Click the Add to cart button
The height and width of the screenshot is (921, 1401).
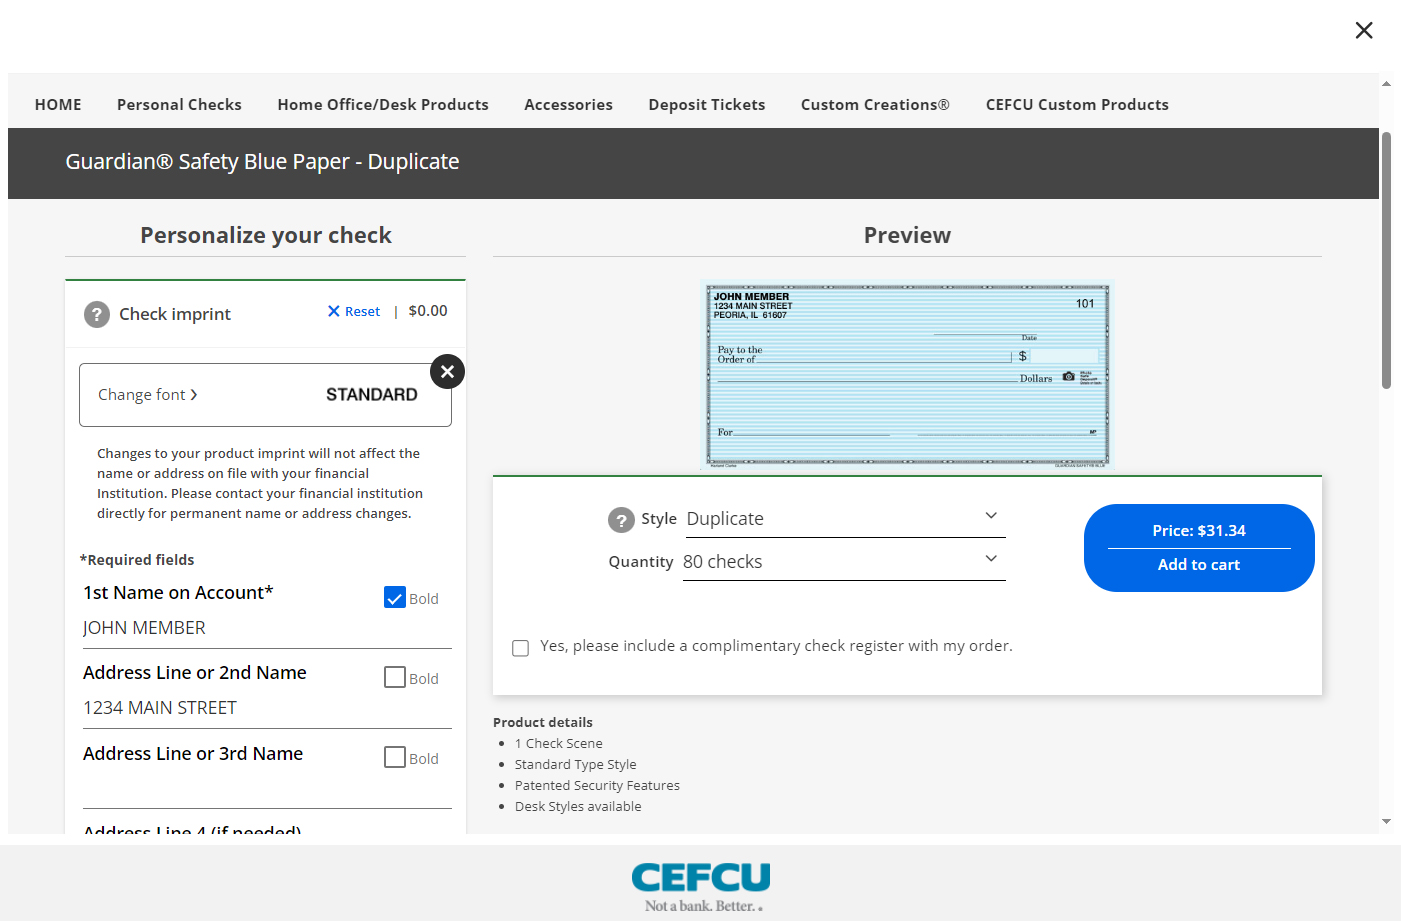coord(1199,565)
